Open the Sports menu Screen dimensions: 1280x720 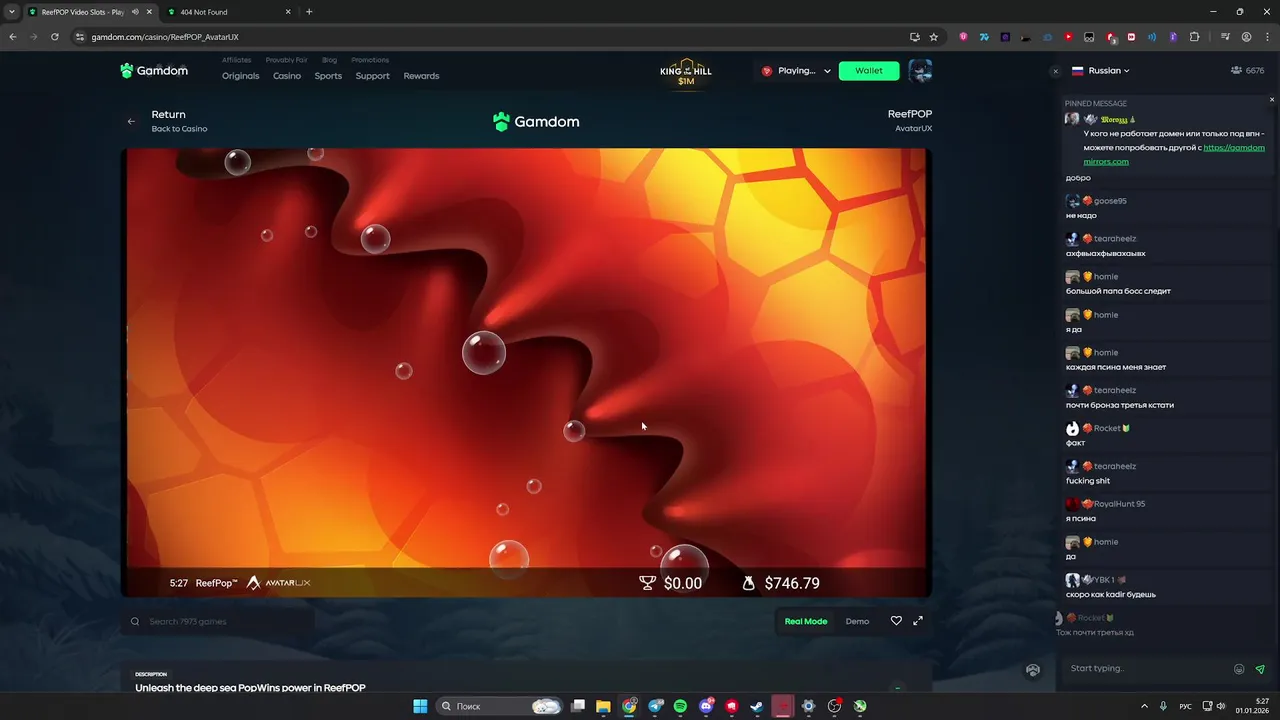click(x=328, y=76)
